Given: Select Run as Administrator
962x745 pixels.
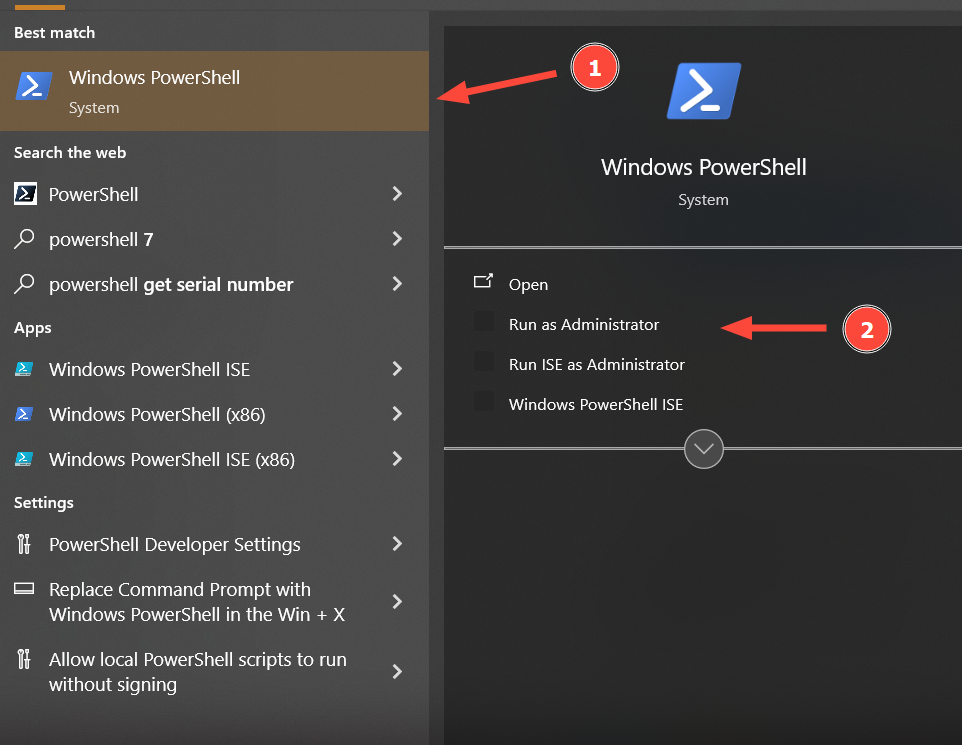Looking at the screenshot, I should tap(584, 324).
